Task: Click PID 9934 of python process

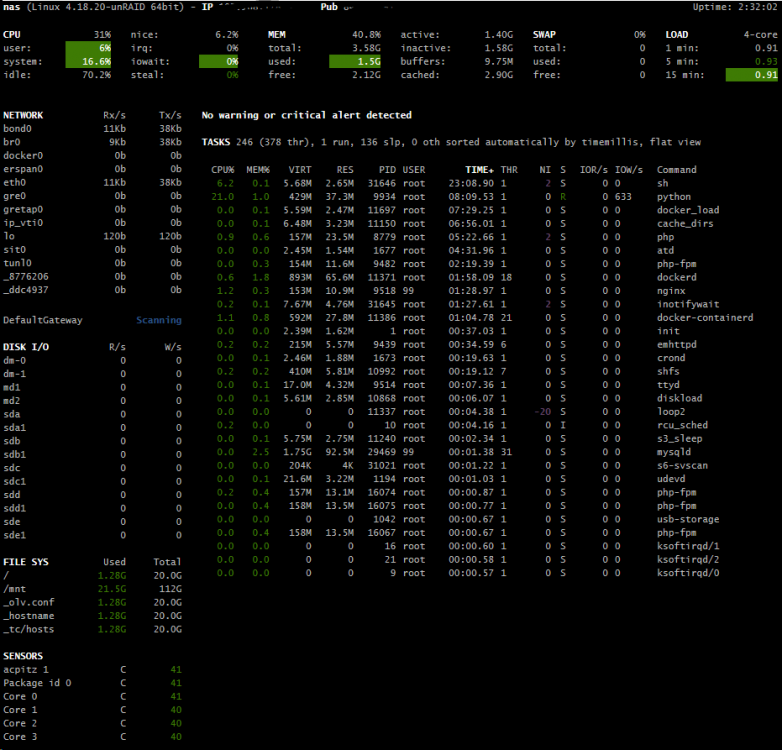Action: 385,197
